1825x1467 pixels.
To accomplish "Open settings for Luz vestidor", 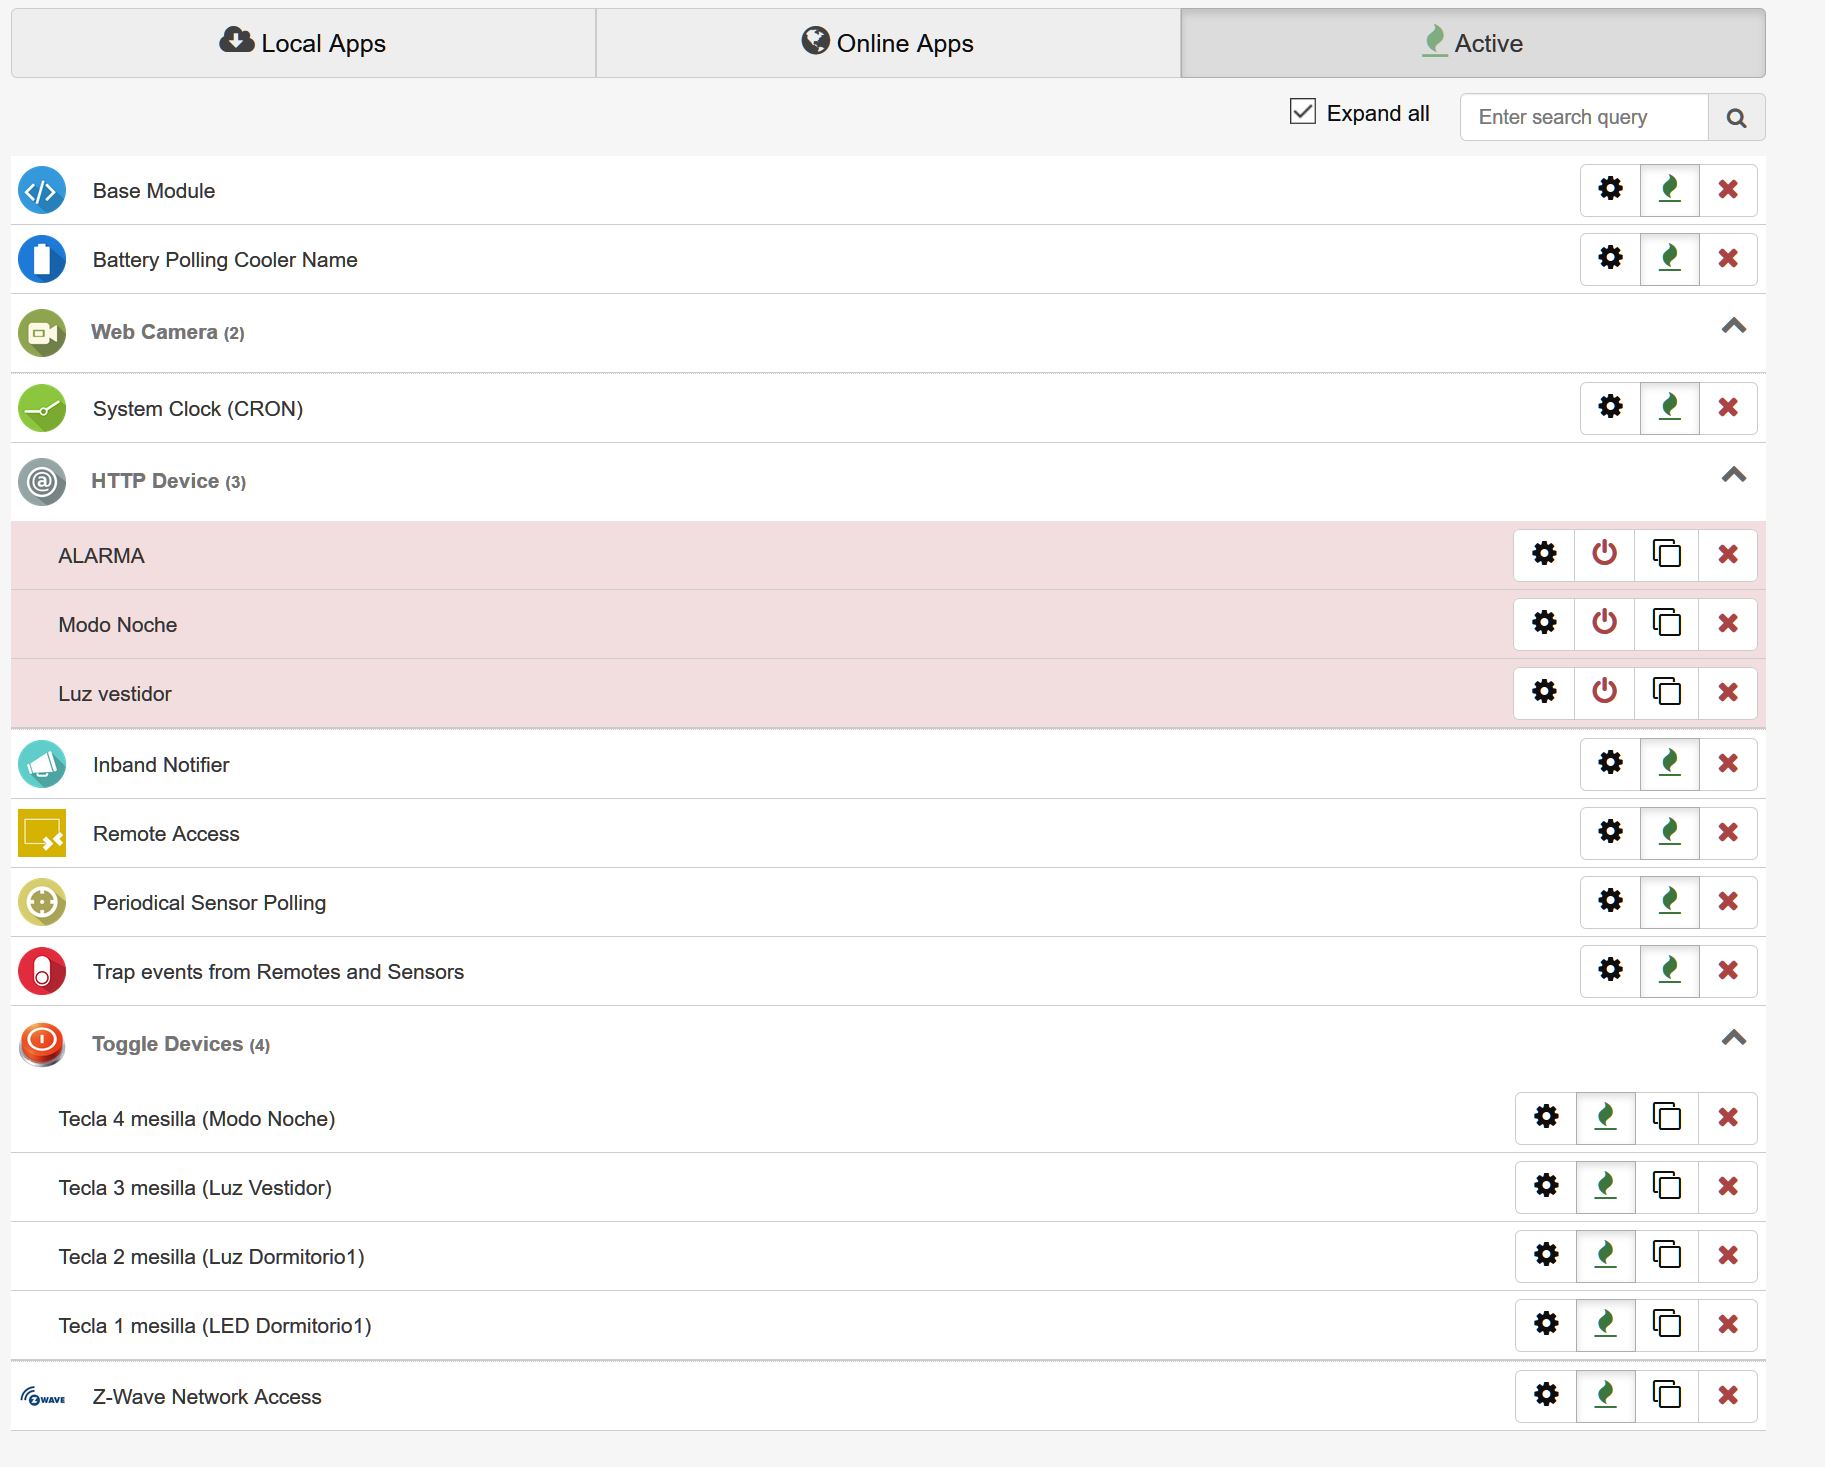I will point(1544,692).
